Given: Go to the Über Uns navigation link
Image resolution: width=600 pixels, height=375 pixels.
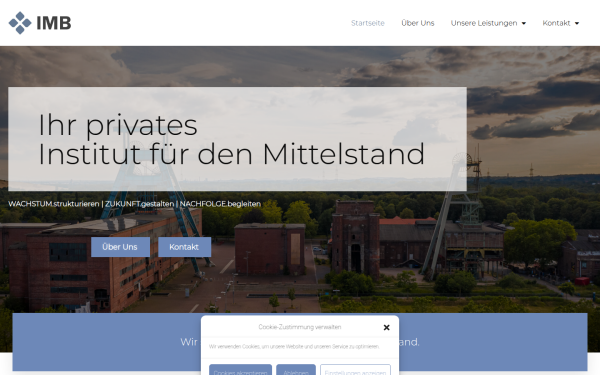Looking at the screenshot, I should click(x=417, y=23).
